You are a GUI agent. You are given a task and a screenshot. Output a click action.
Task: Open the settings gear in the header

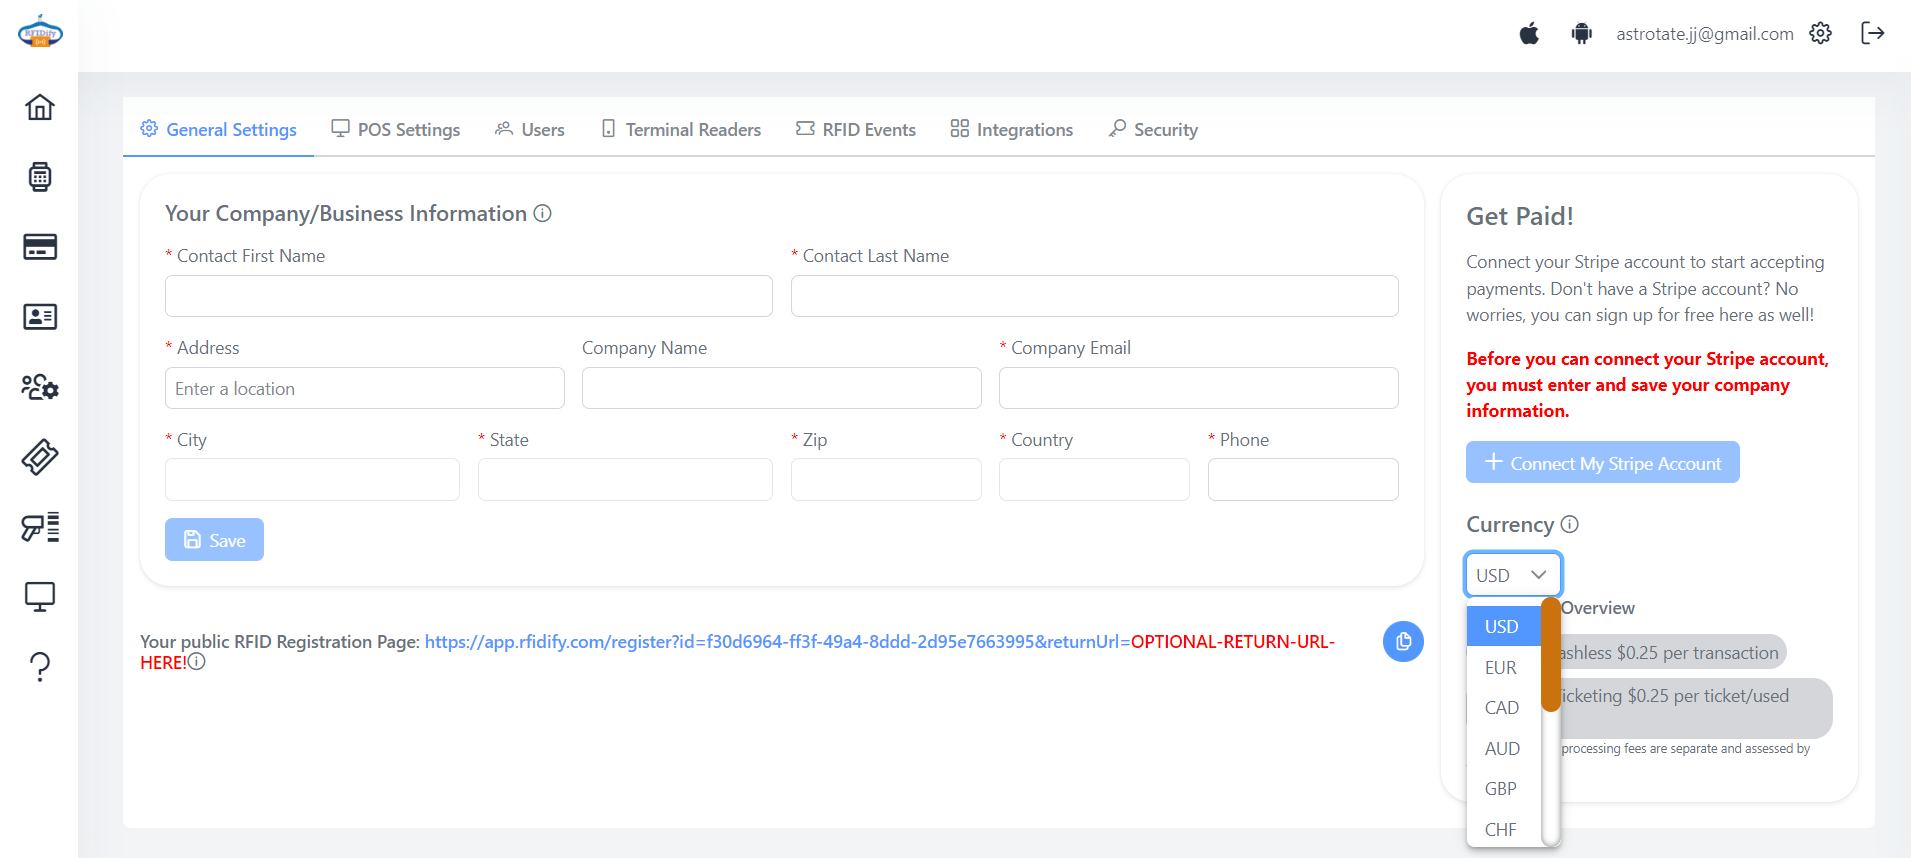tap(1820, 33)
